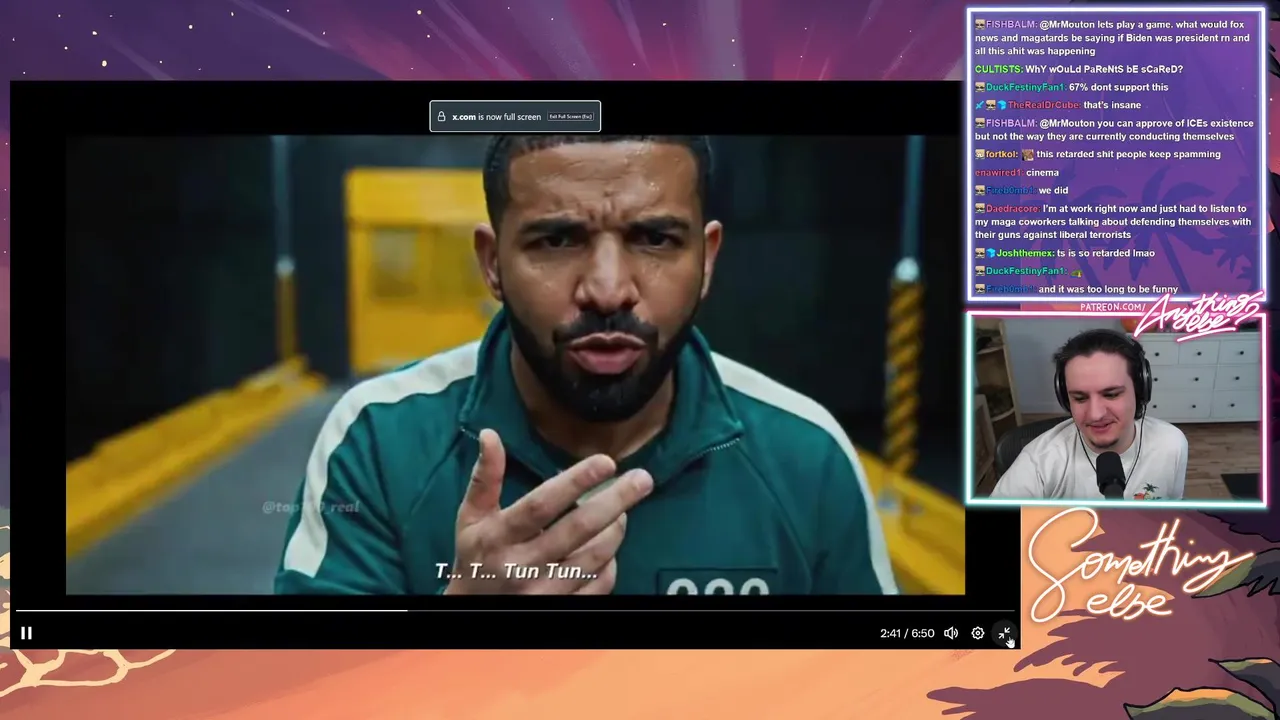The height and width of the screenshot is (720, 1280).
Task: Open video settings with the gear icon
Action: tap(978, 633)
